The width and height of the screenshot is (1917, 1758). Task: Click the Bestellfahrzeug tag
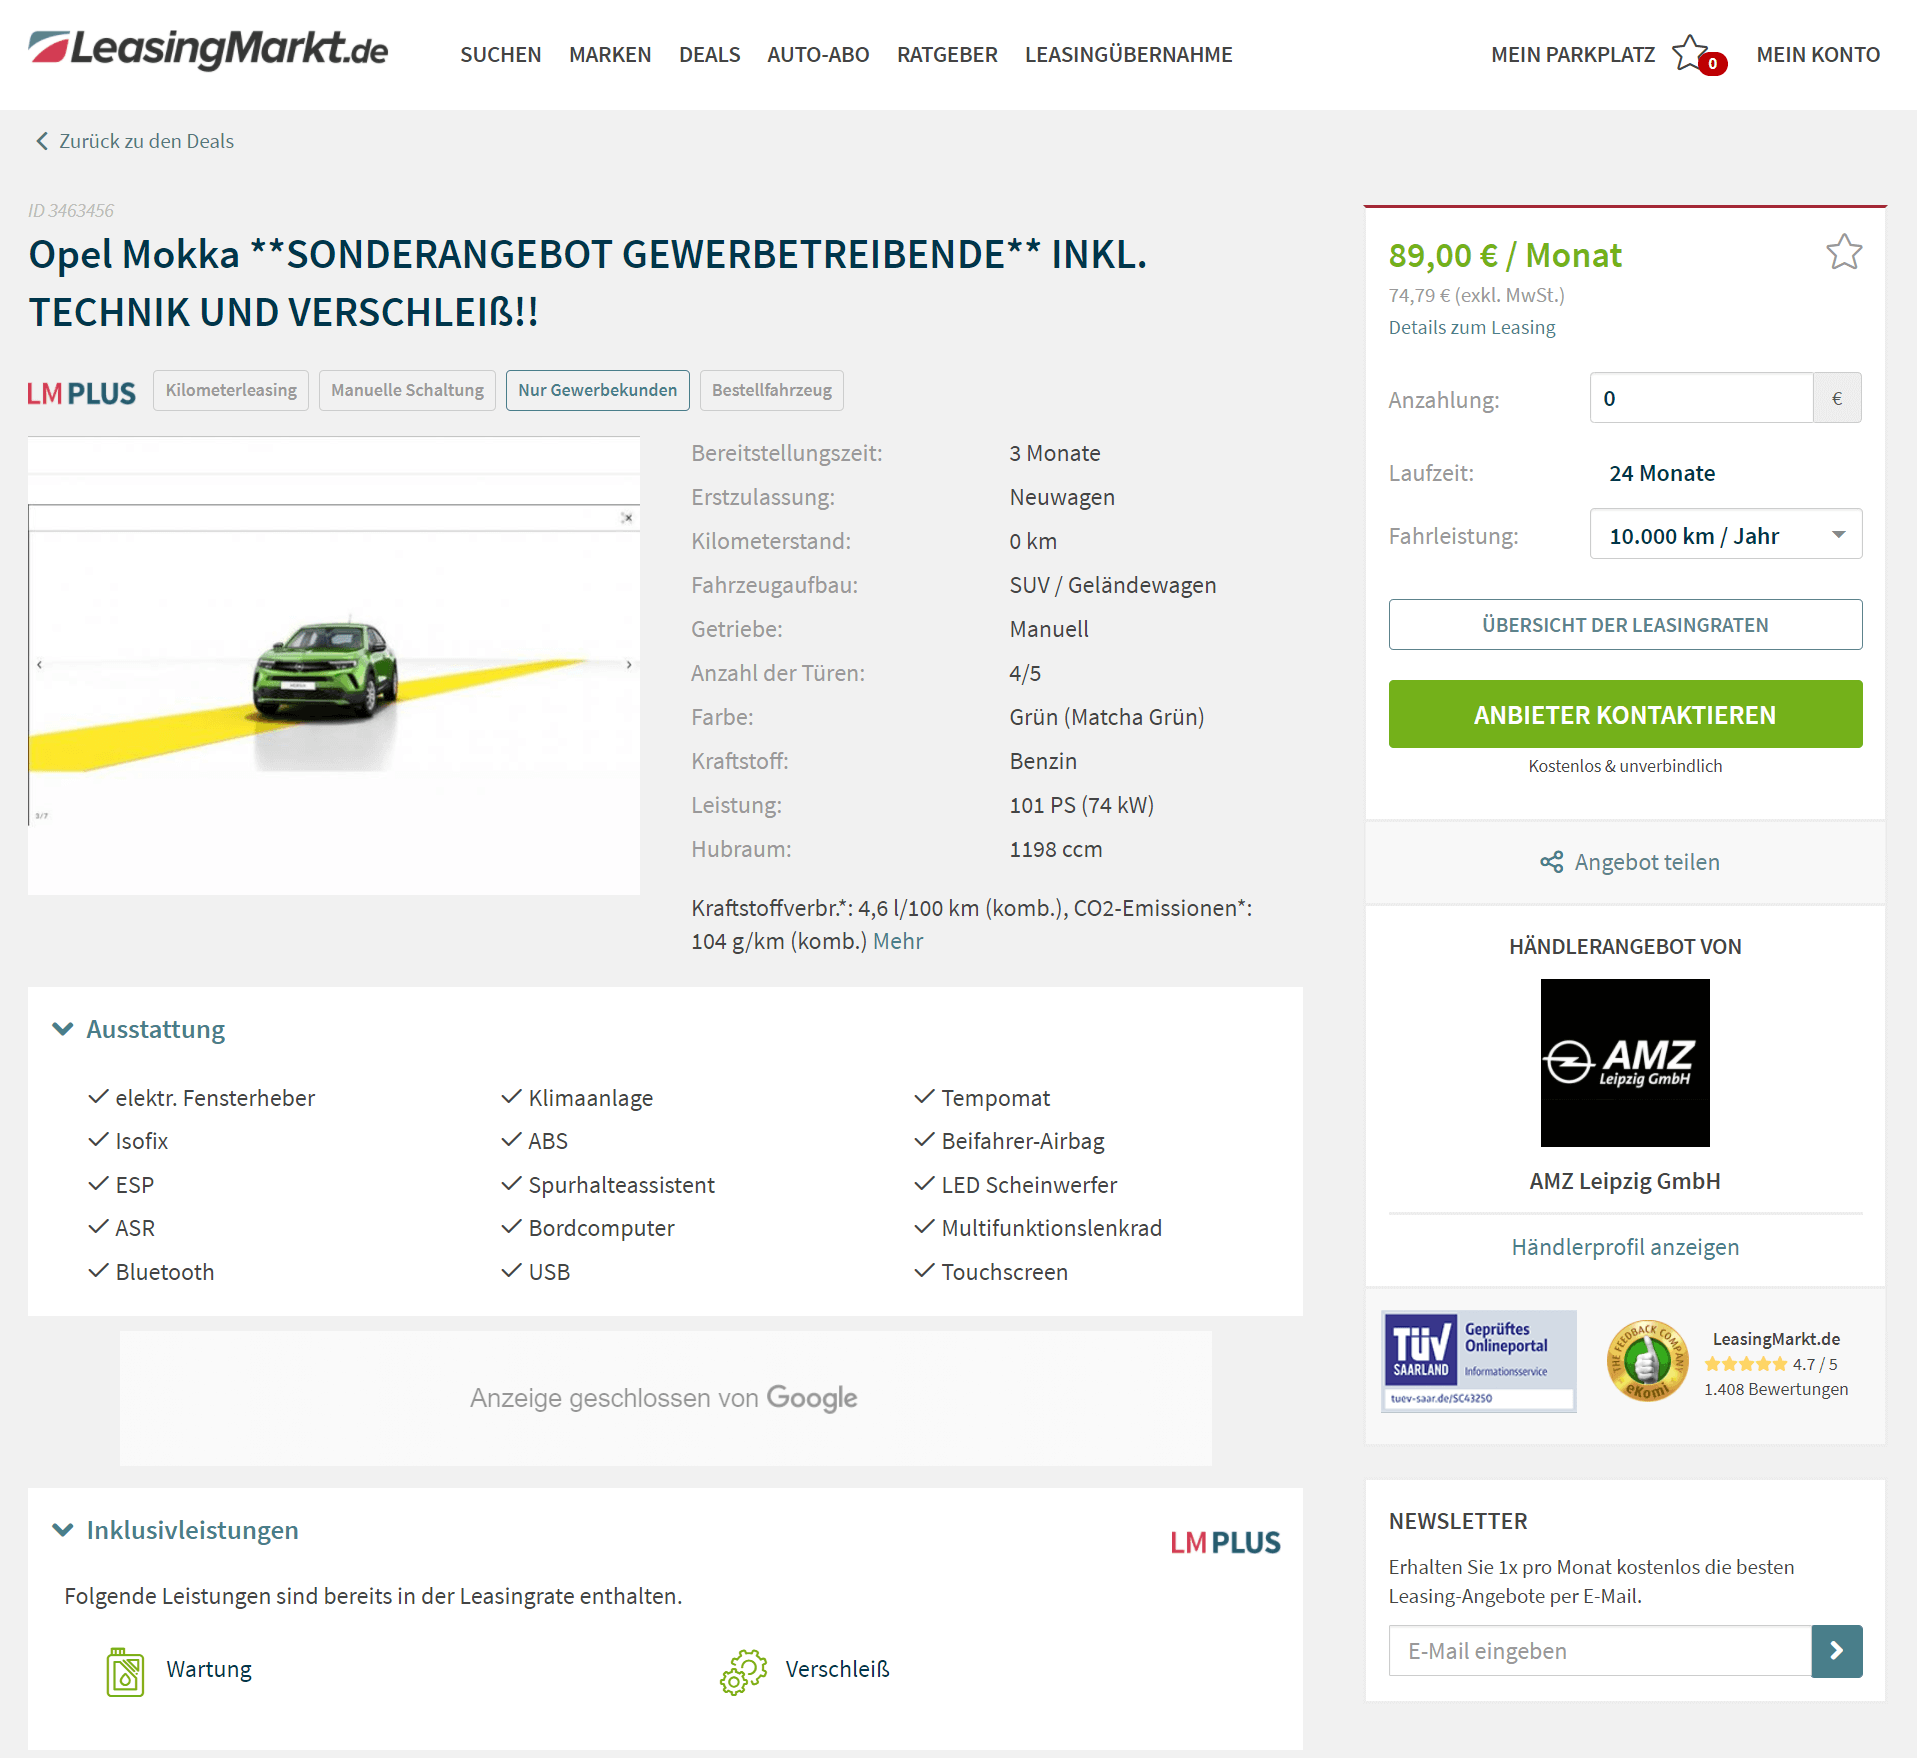771,390
